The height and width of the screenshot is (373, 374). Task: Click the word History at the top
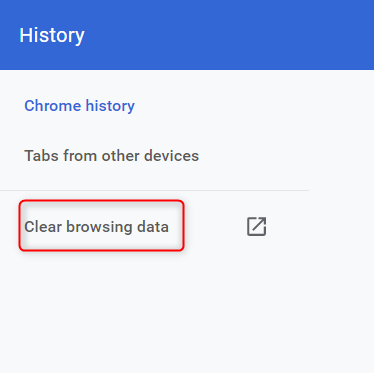click(52, 35)
